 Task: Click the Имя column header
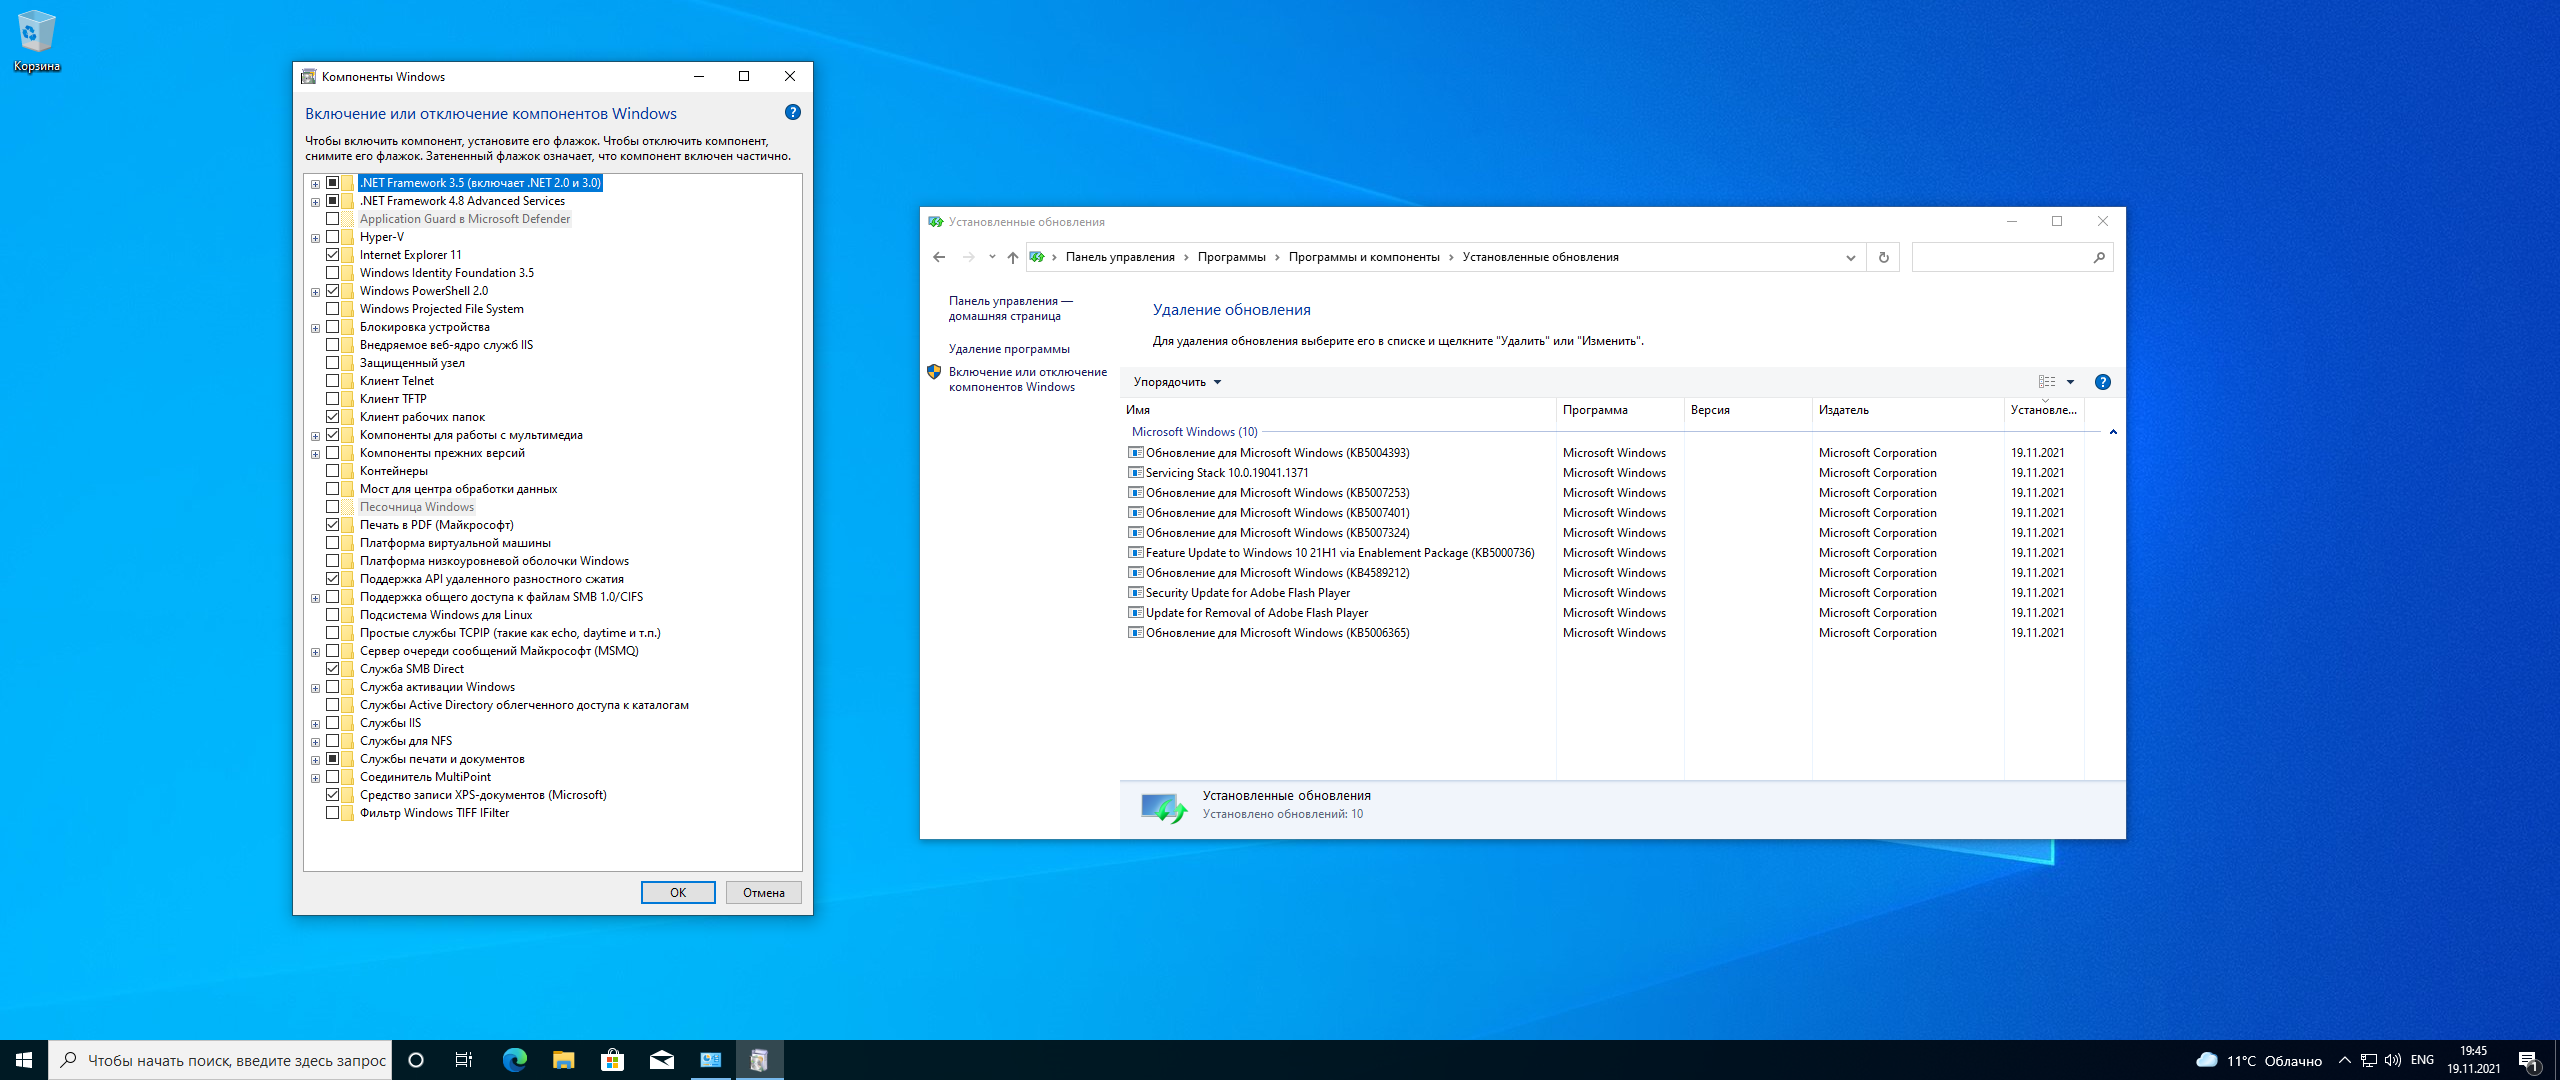[x=1338, y=410]
